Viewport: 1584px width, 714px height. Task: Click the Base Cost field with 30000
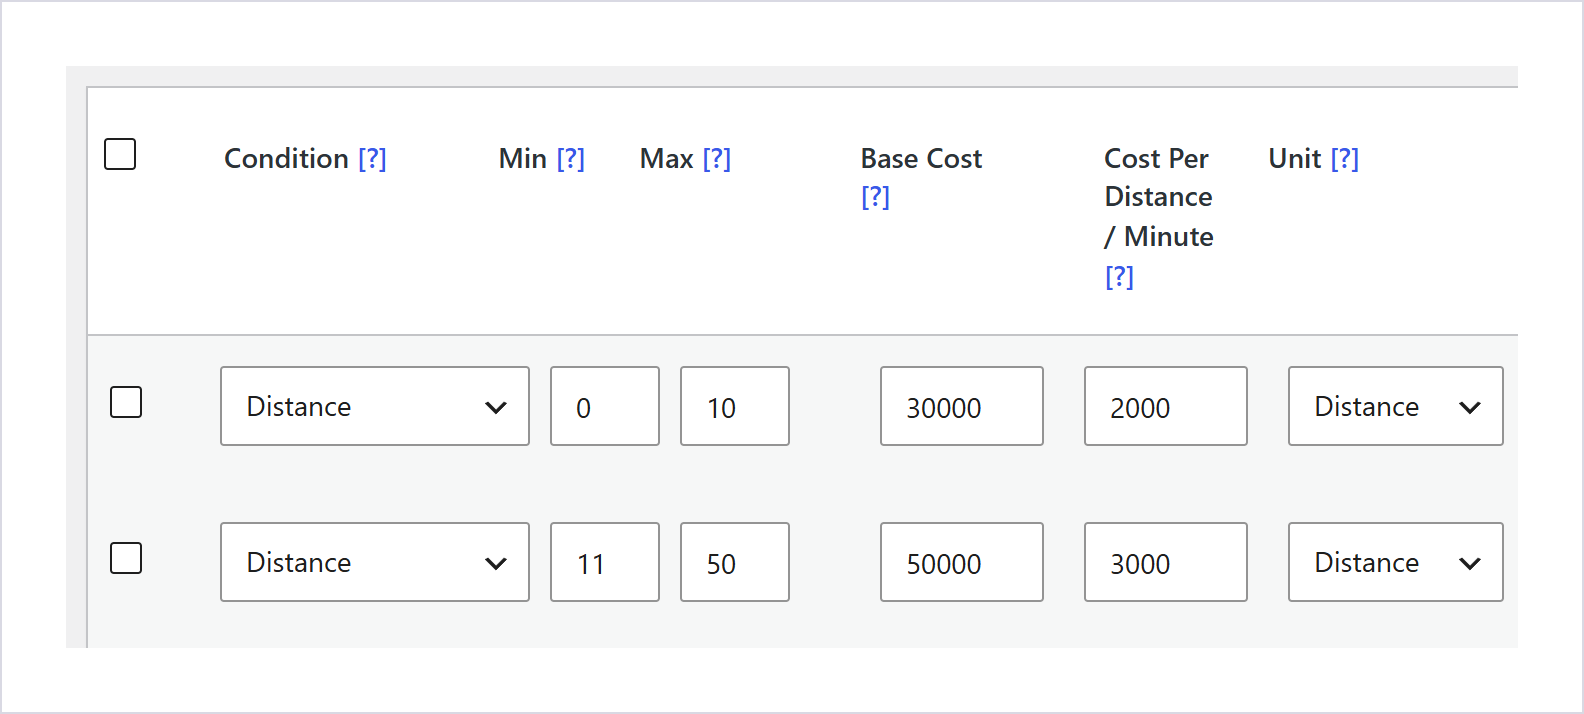point(962,406)
